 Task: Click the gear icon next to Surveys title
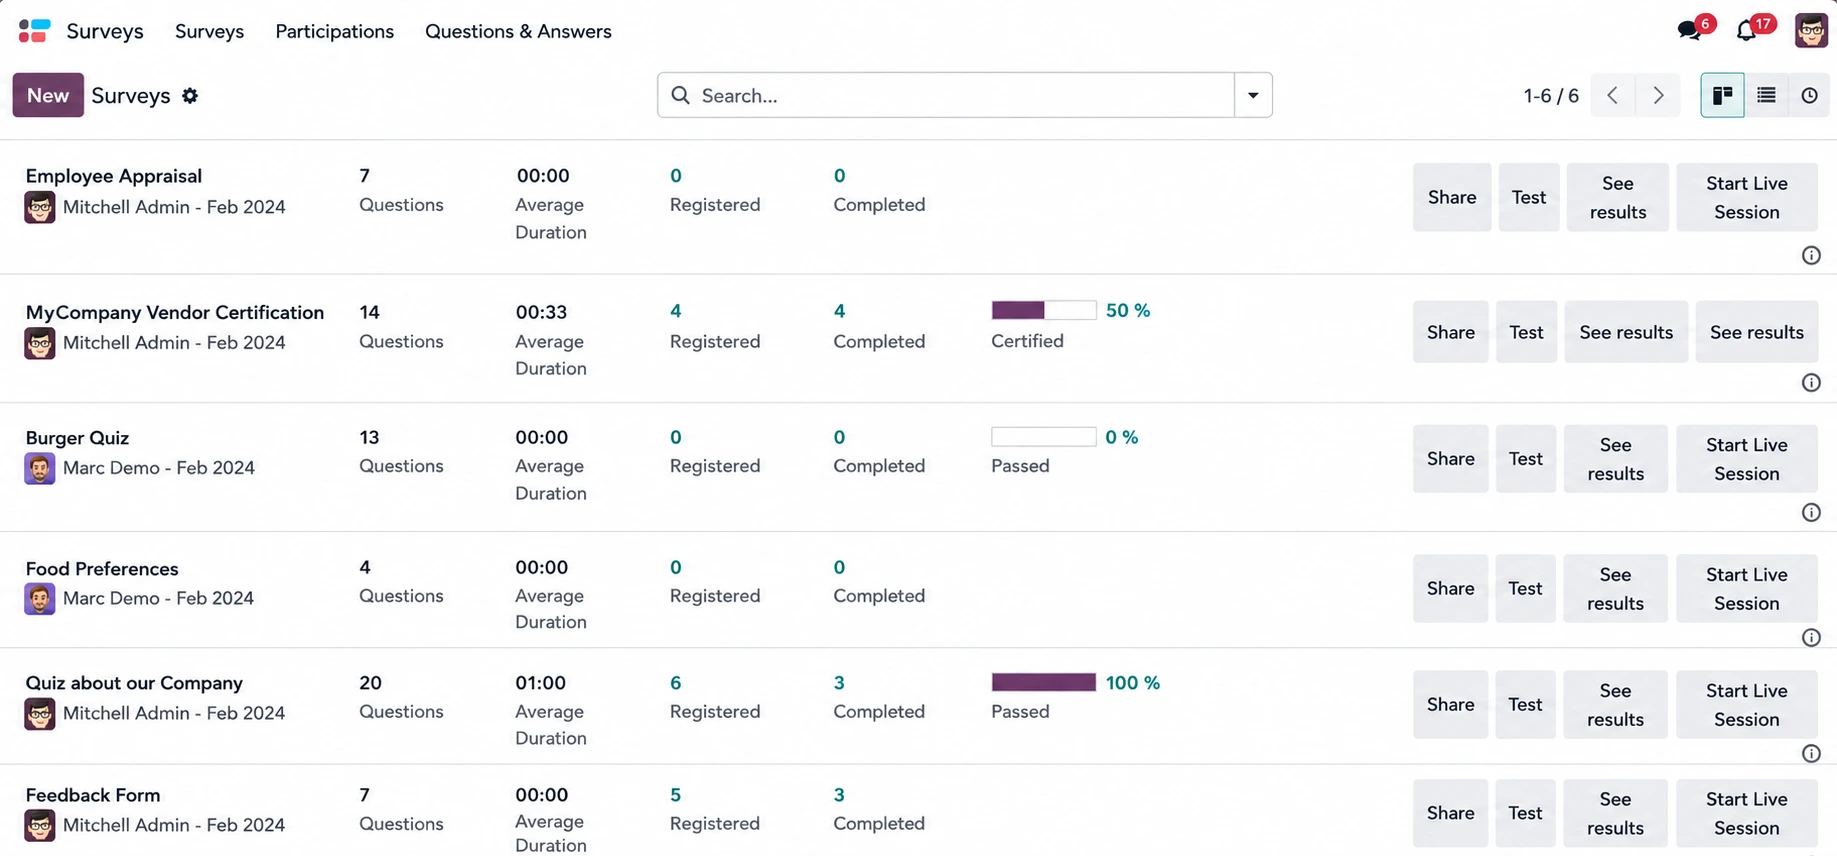click(190, 96)
